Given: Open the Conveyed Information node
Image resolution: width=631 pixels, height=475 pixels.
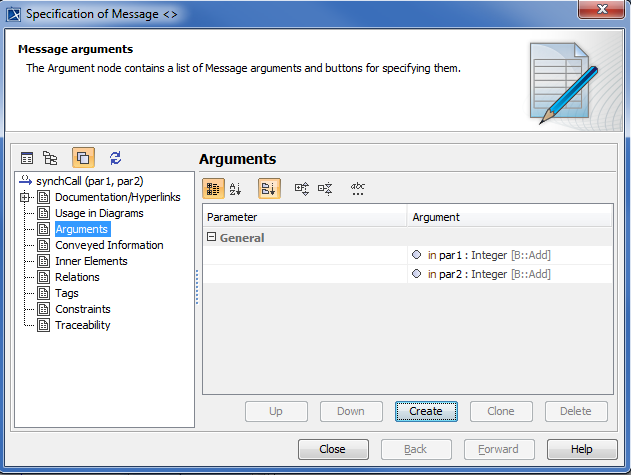Looking at the screenshot, I should [x=109, y=245].
